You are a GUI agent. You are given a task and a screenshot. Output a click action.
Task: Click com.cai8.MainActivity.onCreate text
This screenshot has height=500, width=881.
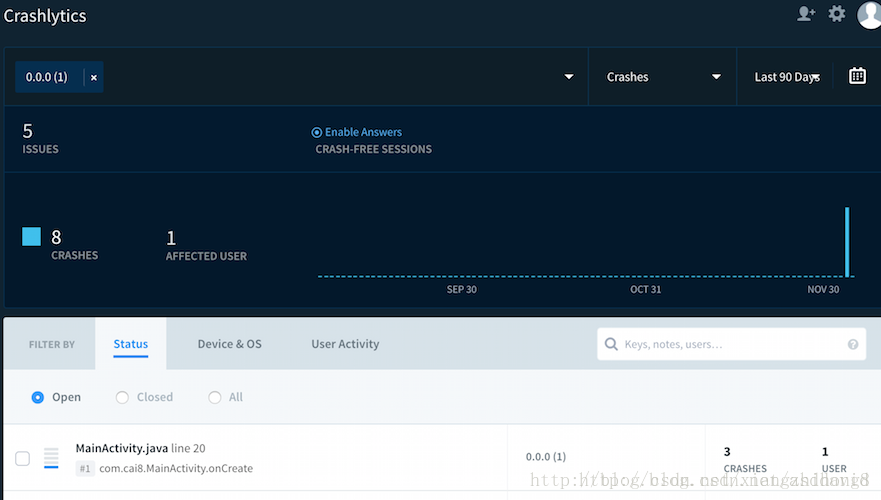pos(176,468)
